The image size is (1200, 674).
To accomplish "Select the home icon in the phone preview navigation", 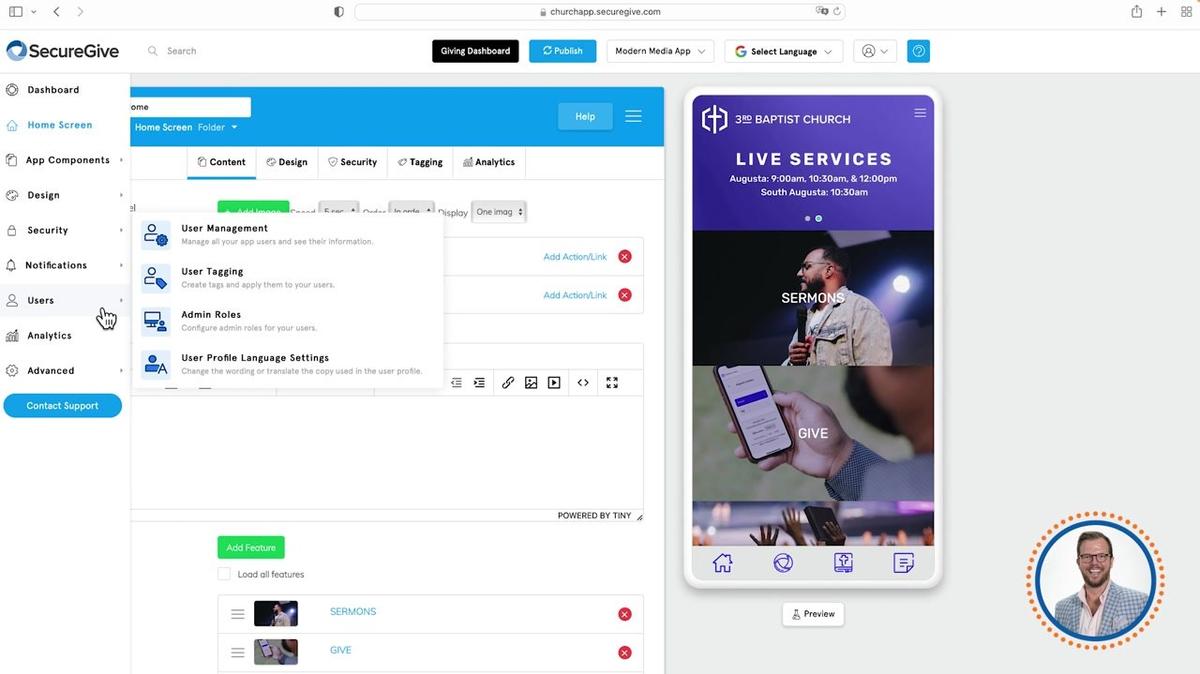I will tap(722, 562).
